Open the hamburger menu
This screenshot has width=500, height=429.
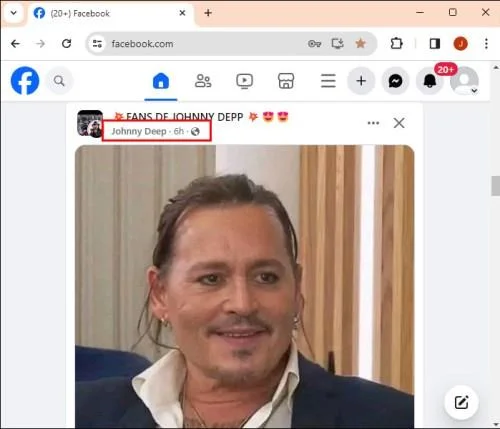point(328,81)
